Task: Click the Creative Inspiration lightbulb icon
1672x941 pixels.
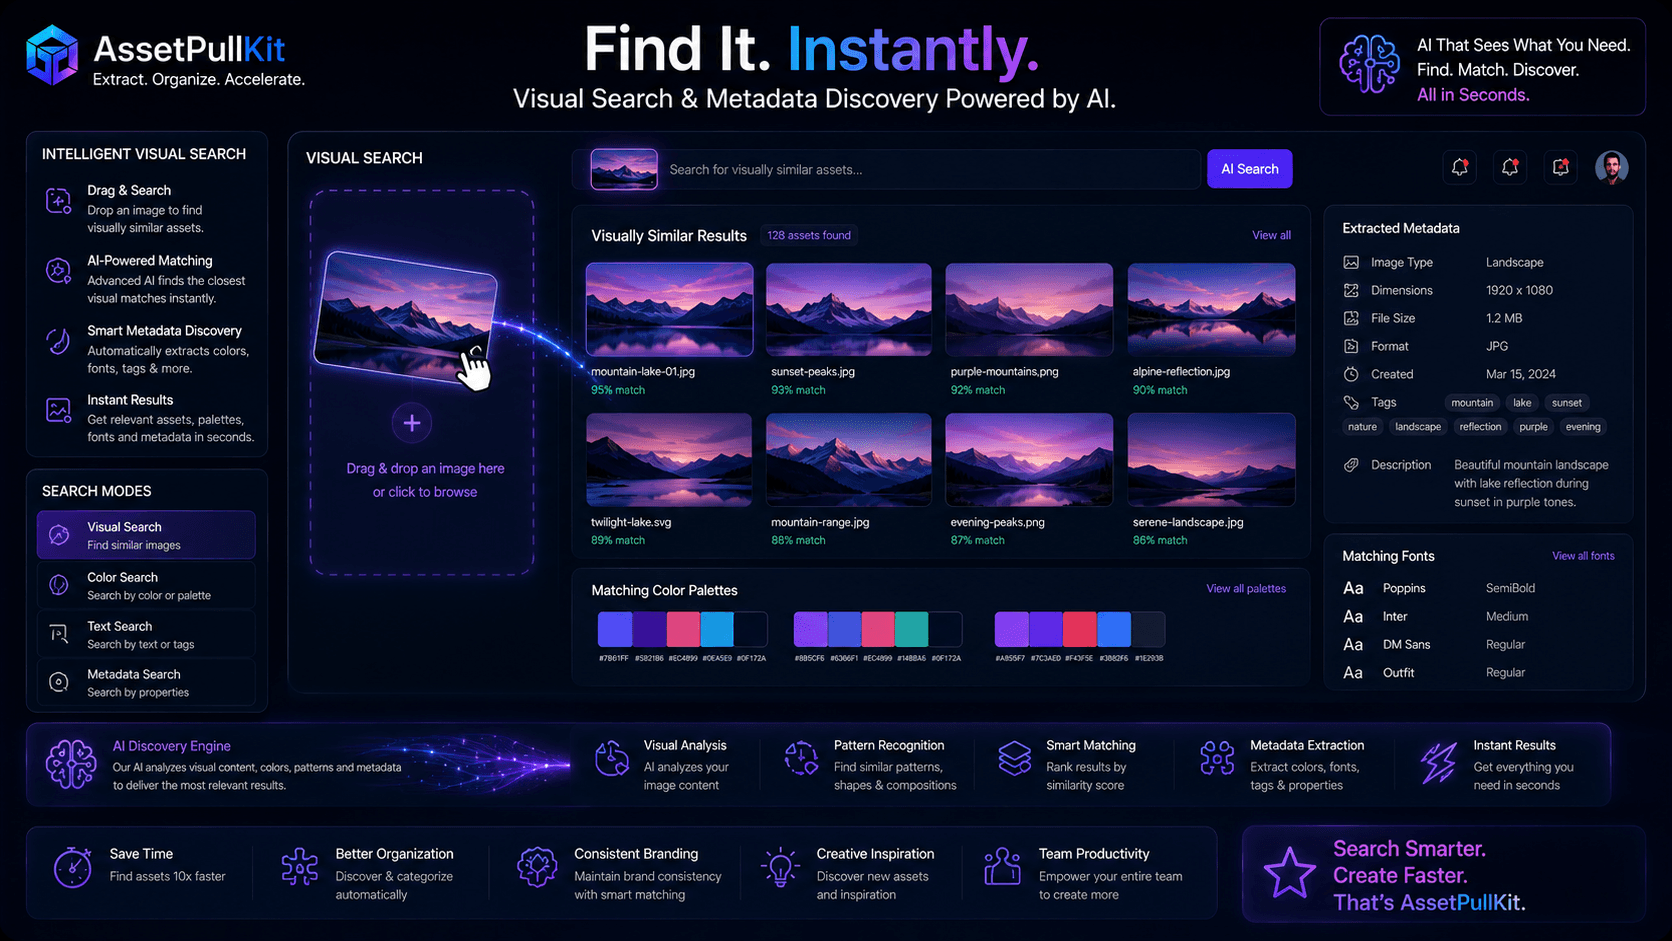Action: [780, 867]
